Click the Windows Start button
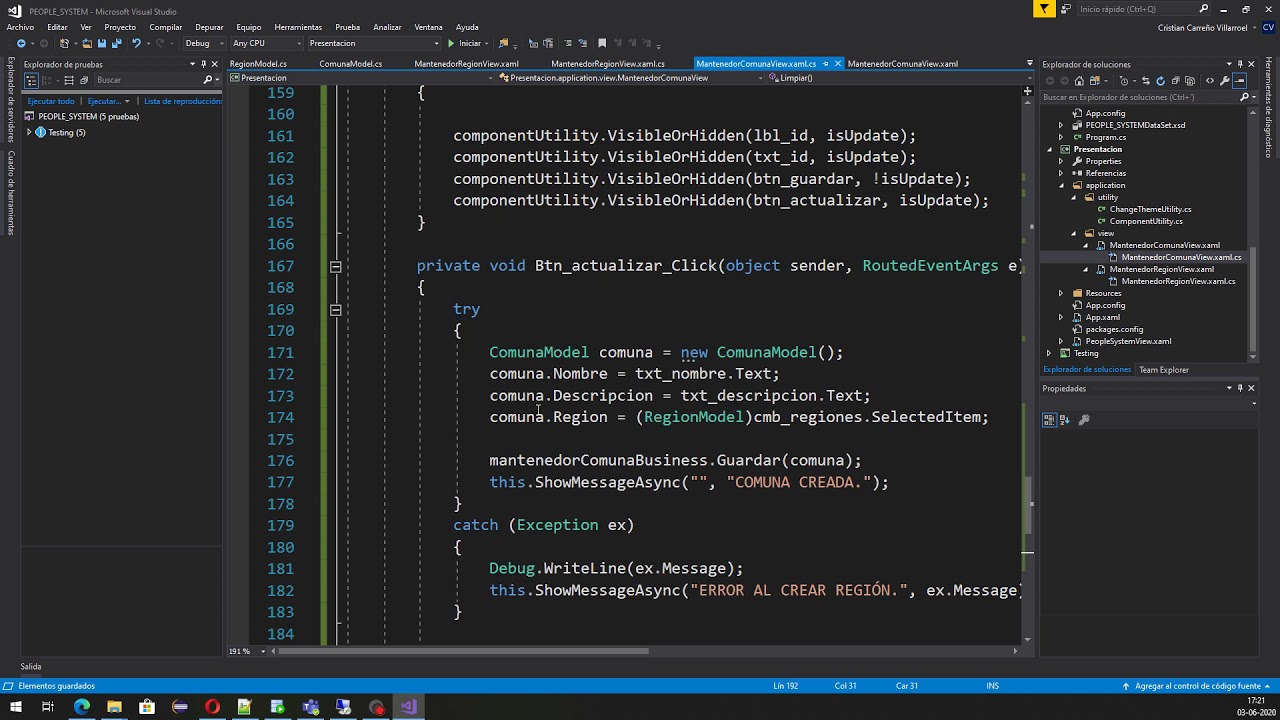The height and width of the screenshot is (720, 1280). point(15,707)
